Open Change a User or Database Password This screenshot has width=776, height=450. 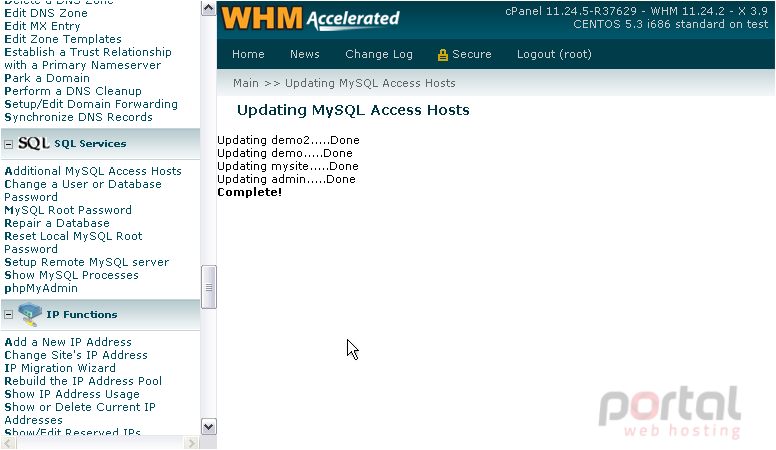pyautogui.click(x=83, y=190)
